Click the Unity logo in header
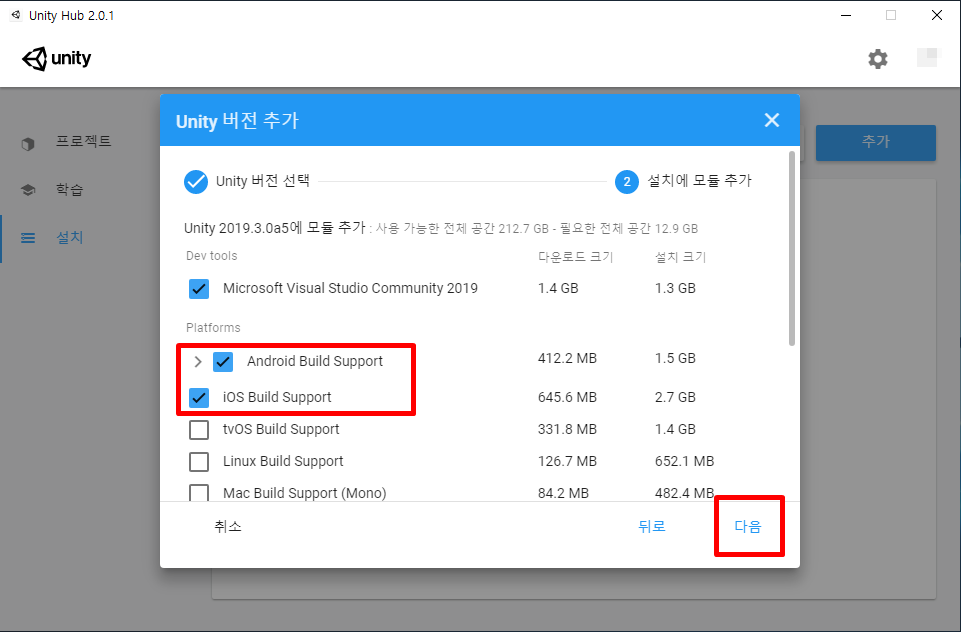961x632 pixels. pos(56,59)
